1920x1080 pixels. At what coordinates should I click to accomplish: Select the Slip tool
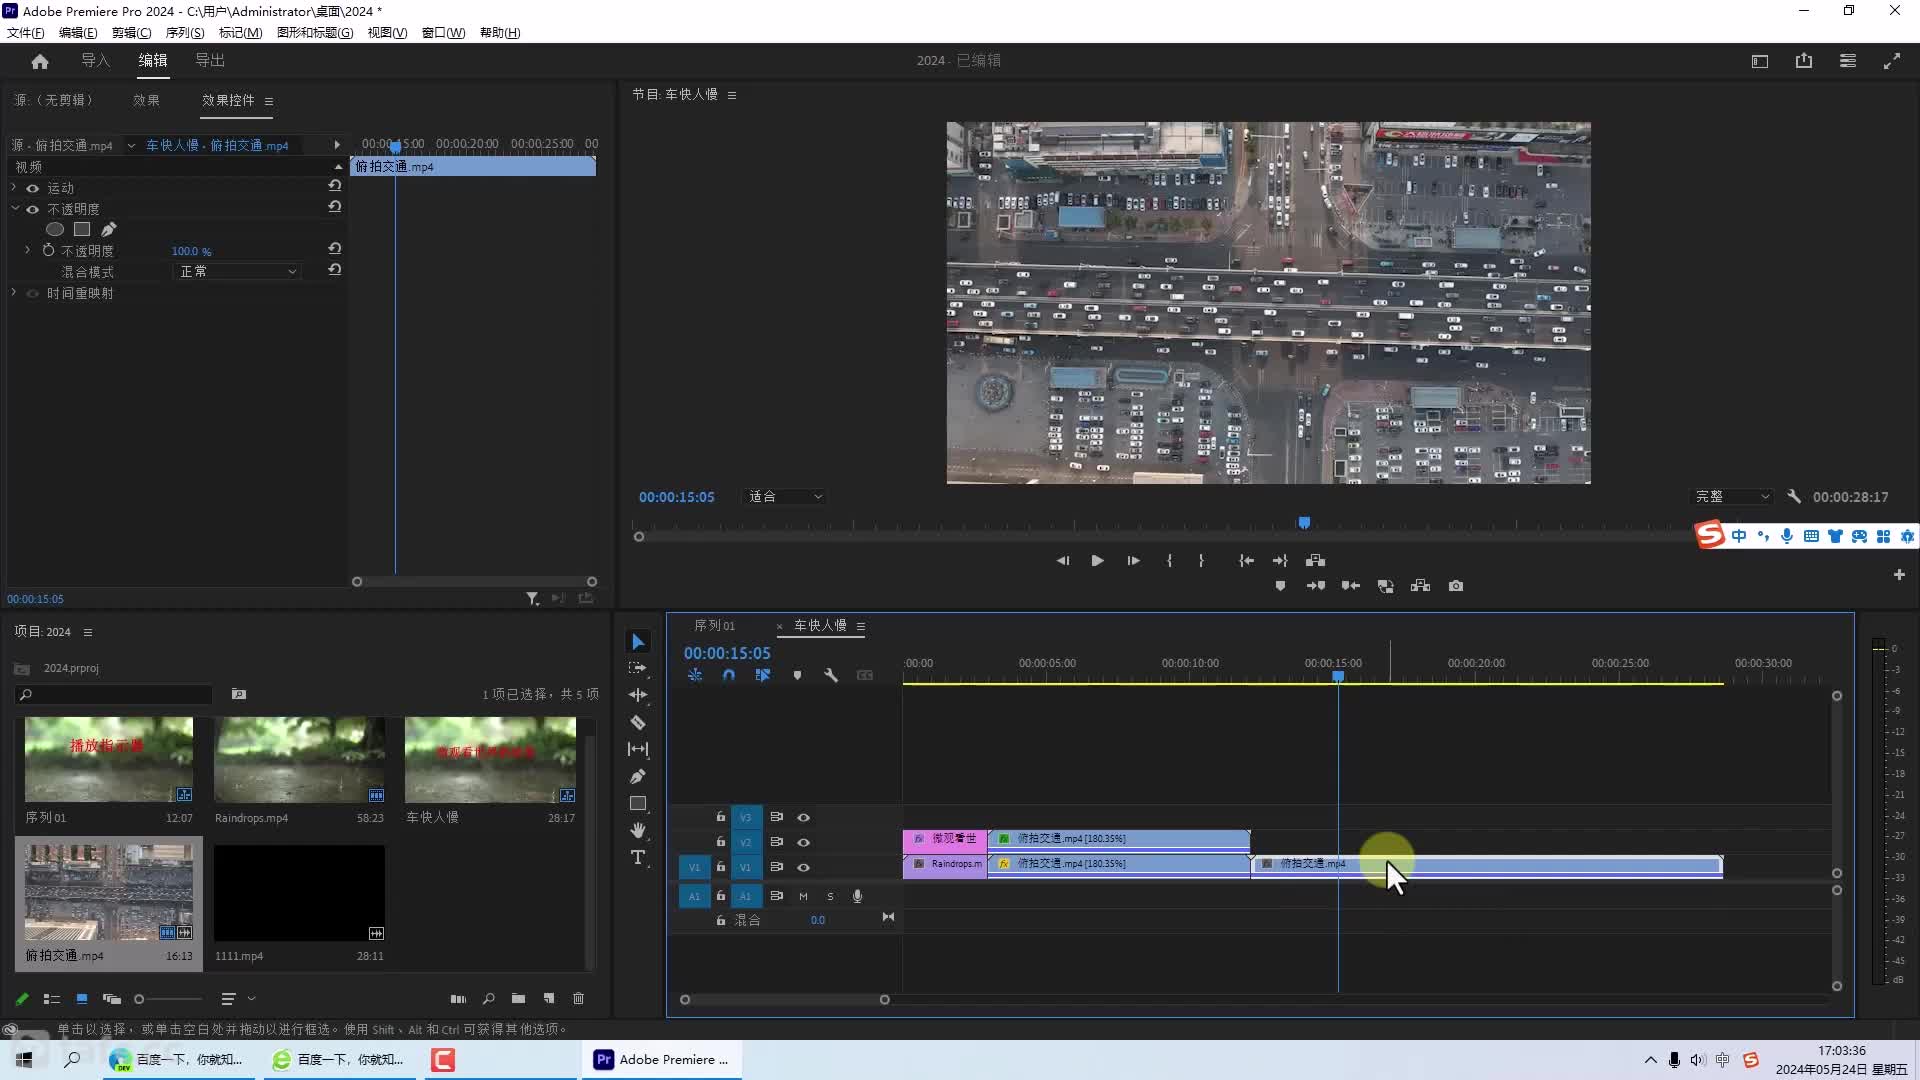tap(638, 749)
